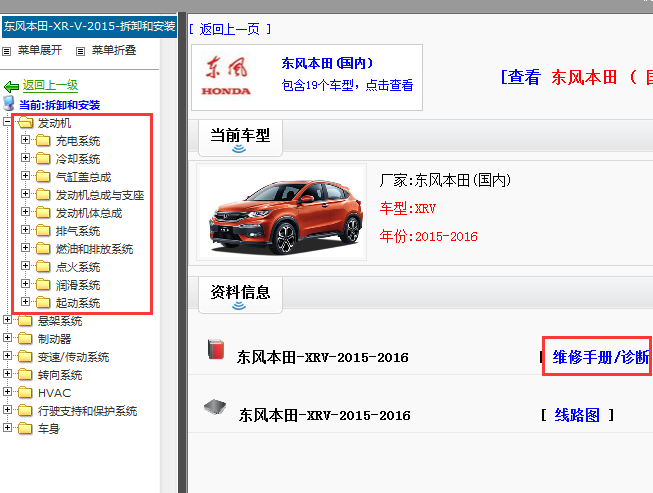Click the 冷却系统 folder icon
This screenshot has height=493, width=653.
[x=43, y=158]
